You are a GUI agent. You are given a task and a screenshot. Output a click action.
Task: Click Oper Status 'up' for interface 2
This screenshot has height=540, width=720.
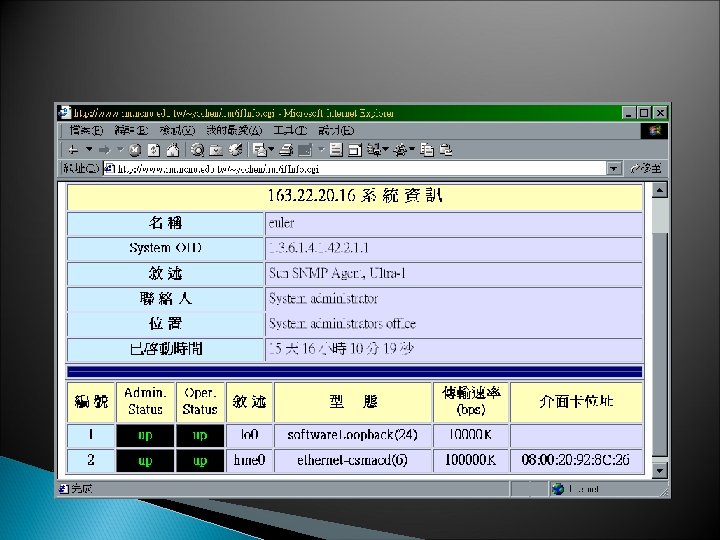[200, 461]
